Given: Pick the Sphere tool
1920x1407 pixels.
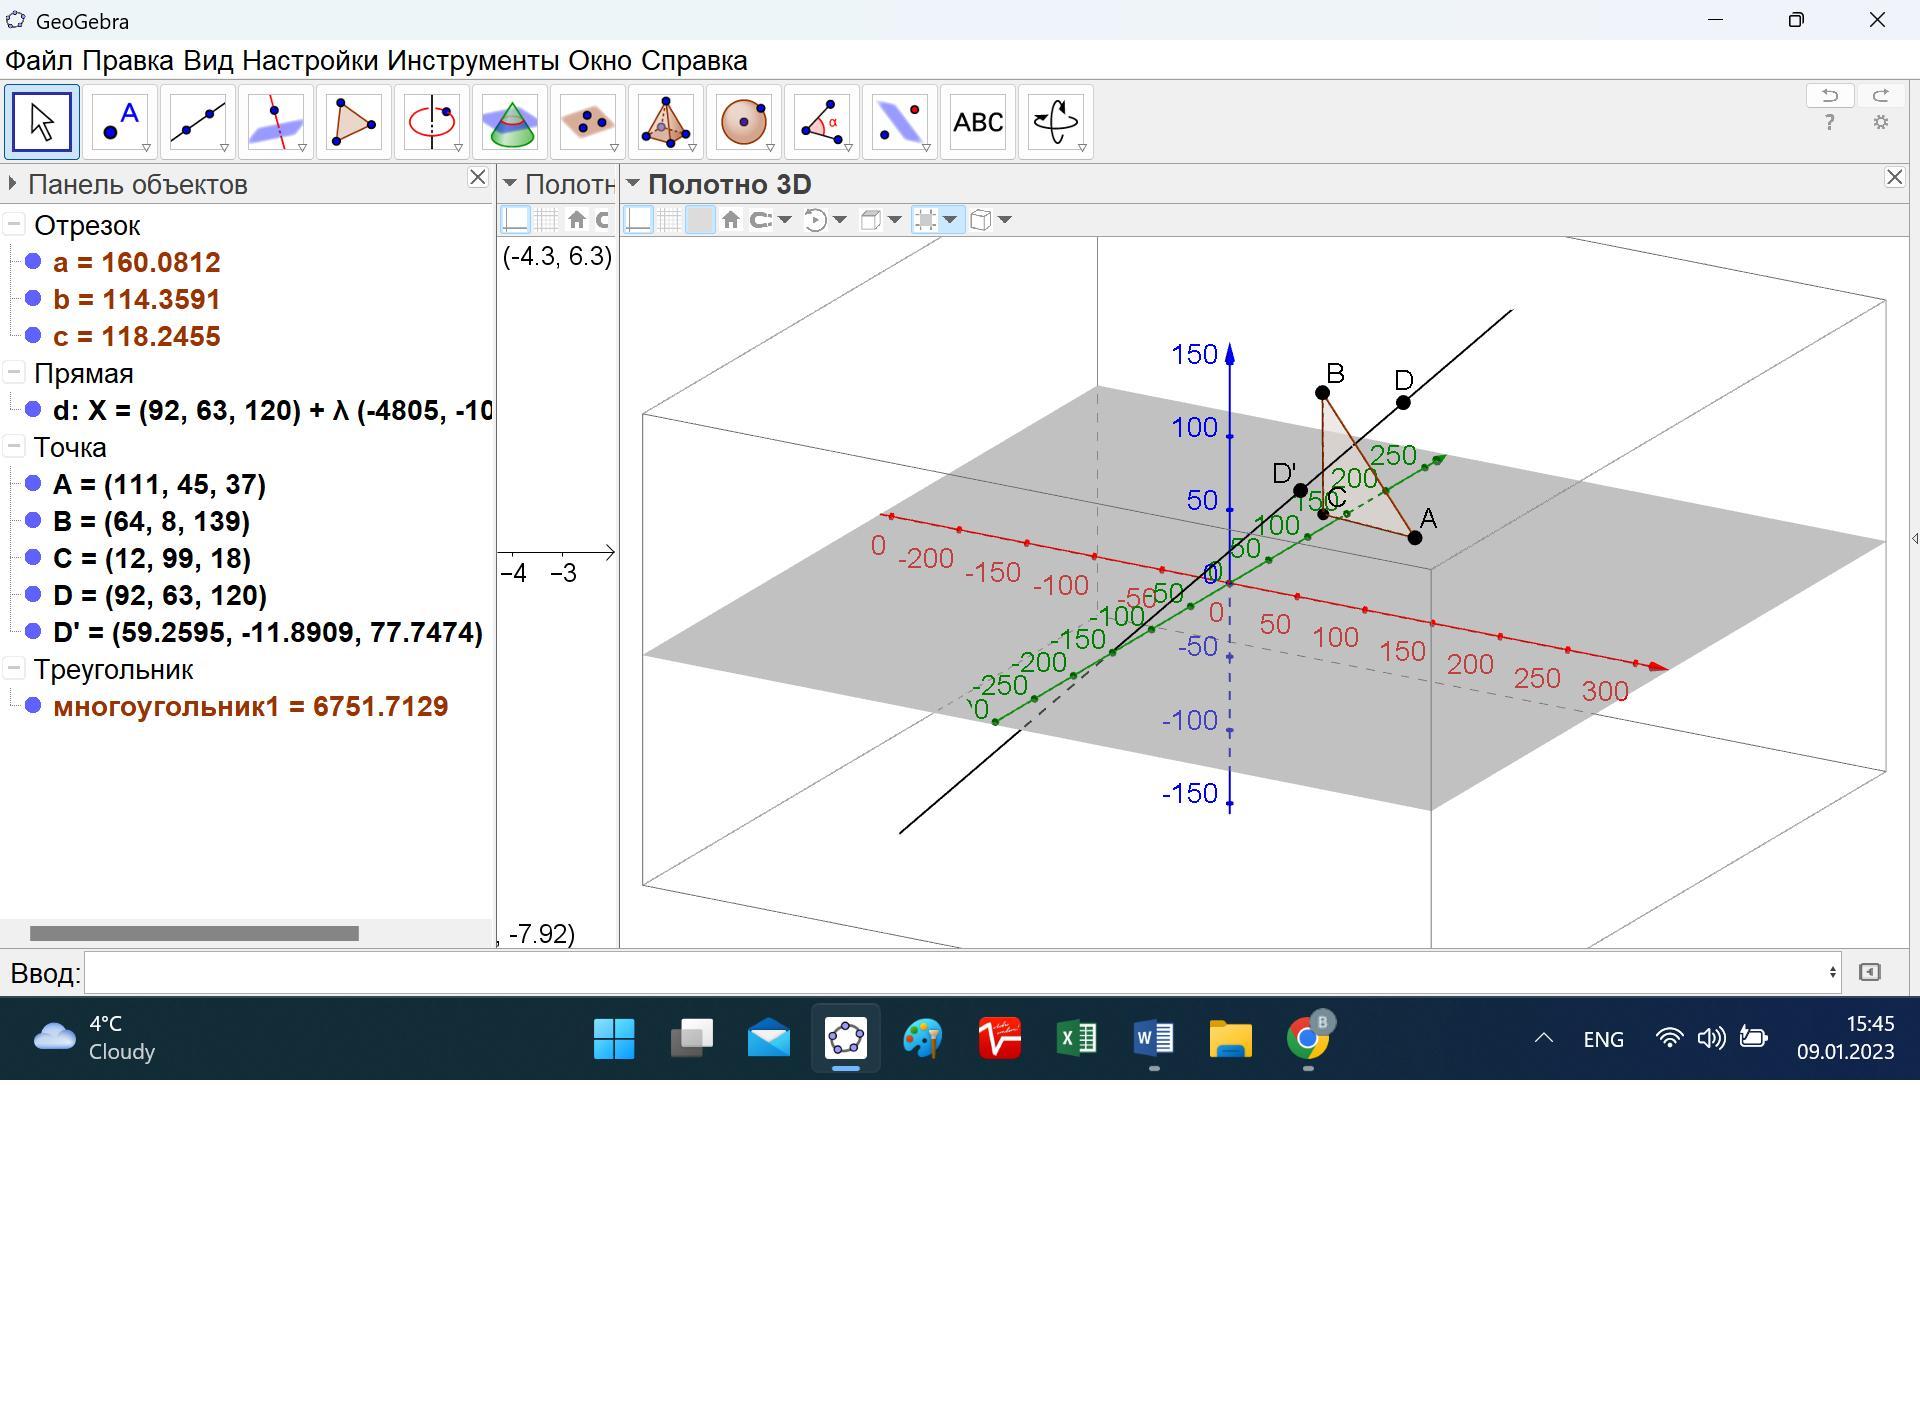Looking at the screenshot, I should tap(744, 123).
